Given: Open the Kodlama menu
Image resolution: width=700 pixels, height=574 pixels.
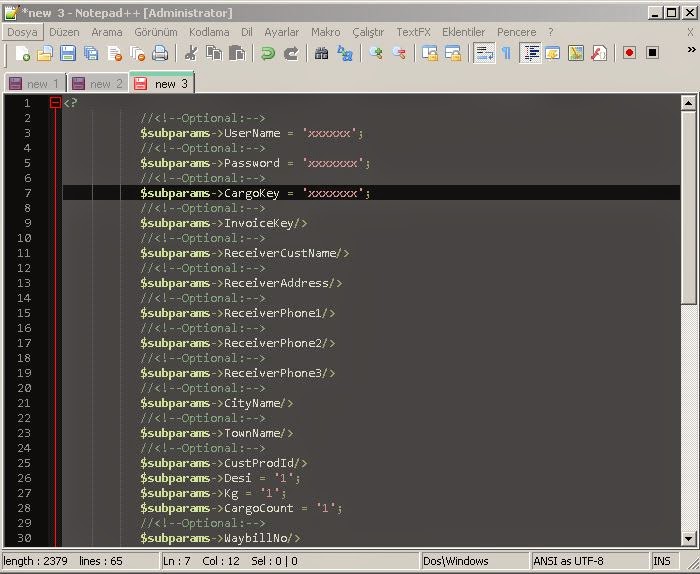Looking at the screenshot, I should click(209, 32).
